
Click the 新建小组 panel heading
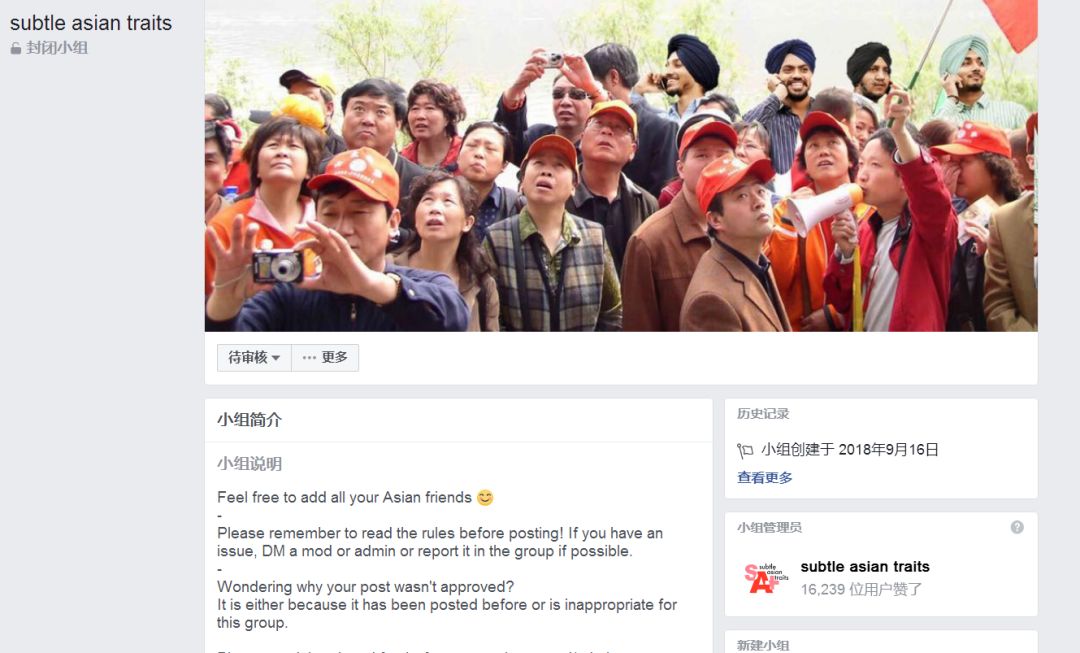[x=763, y=645]
